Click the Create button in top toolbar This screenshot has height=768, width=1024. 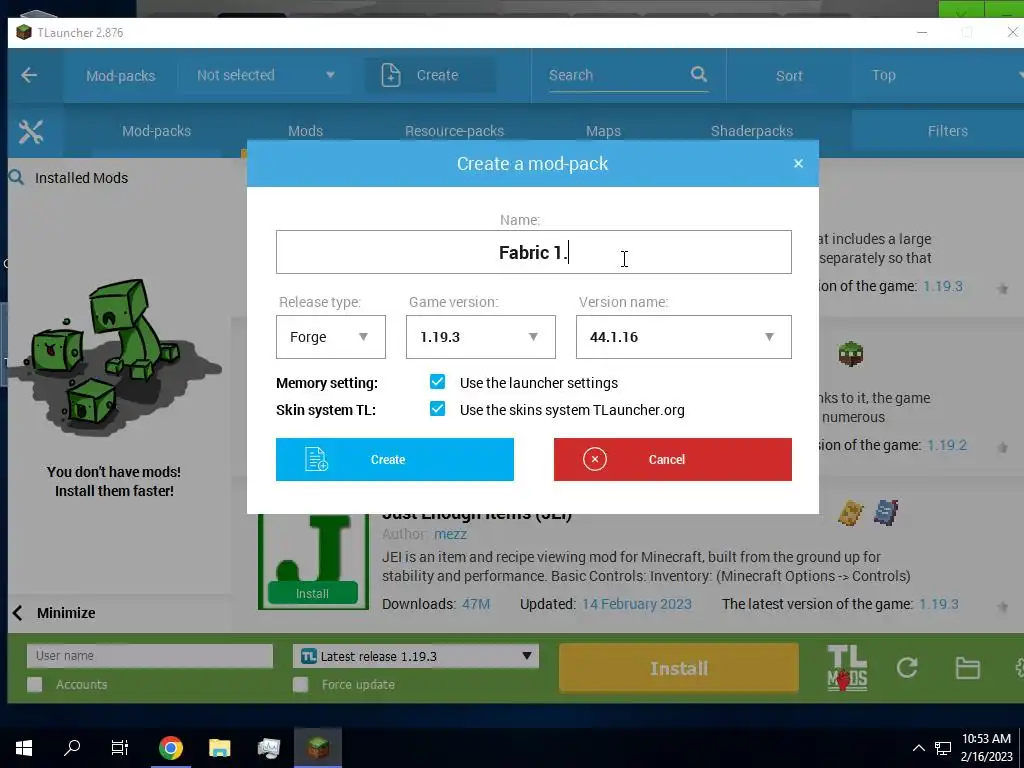pos(429,75)
